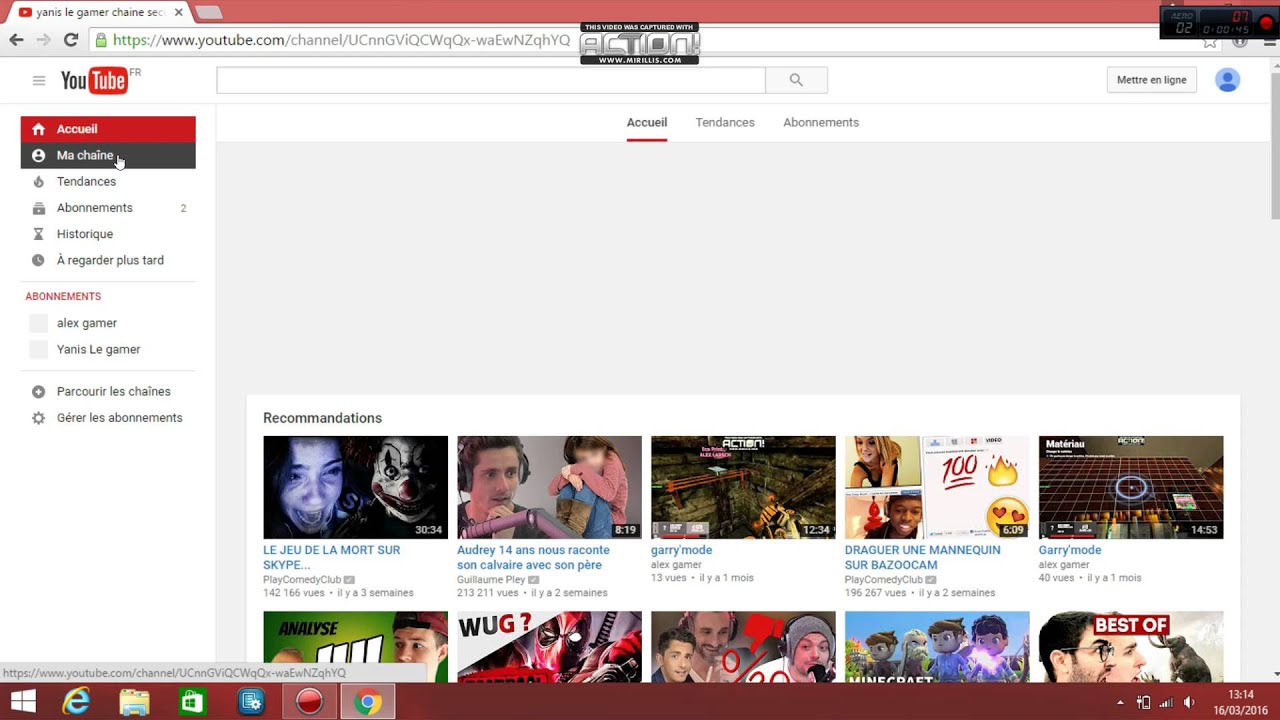1280x720 pixels.
Task: Click the volume speaker tray icon
Action: click(1189, 702)
